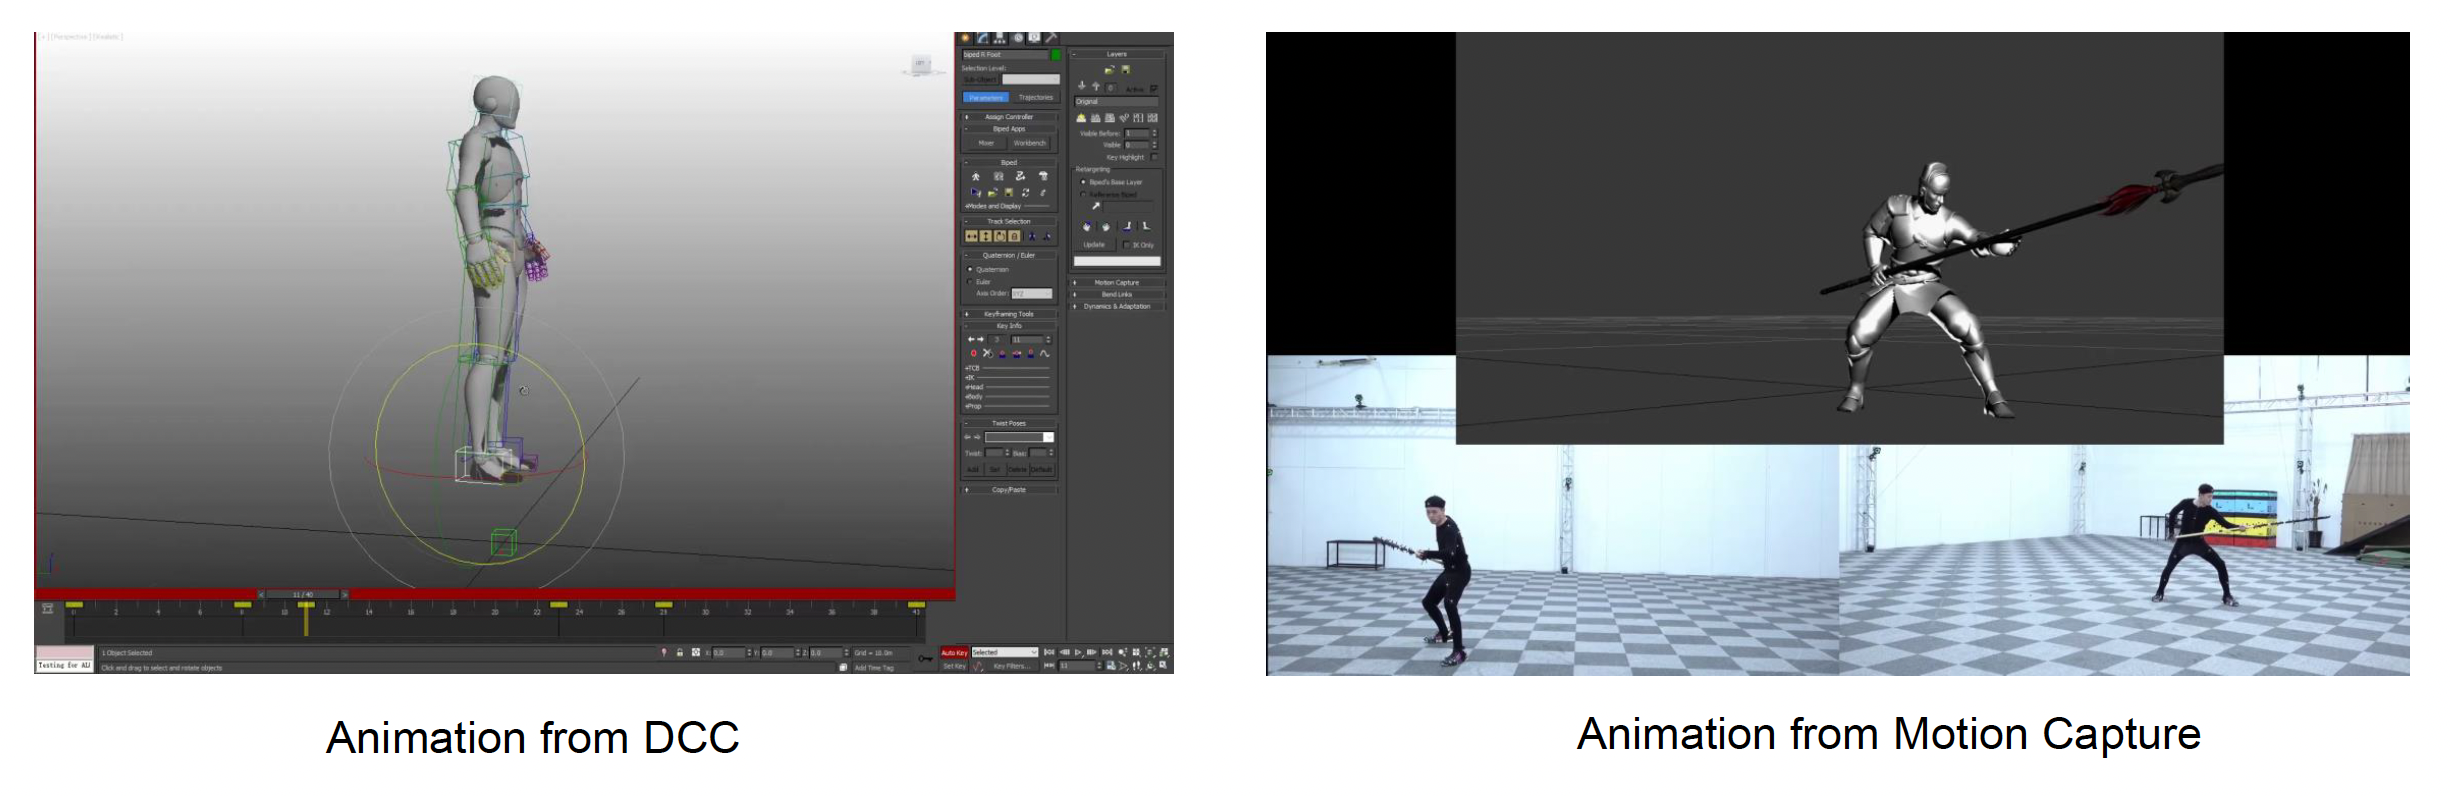Toggle the red Auto Key button
The image size is (2450, 796).
pos(954,653)
